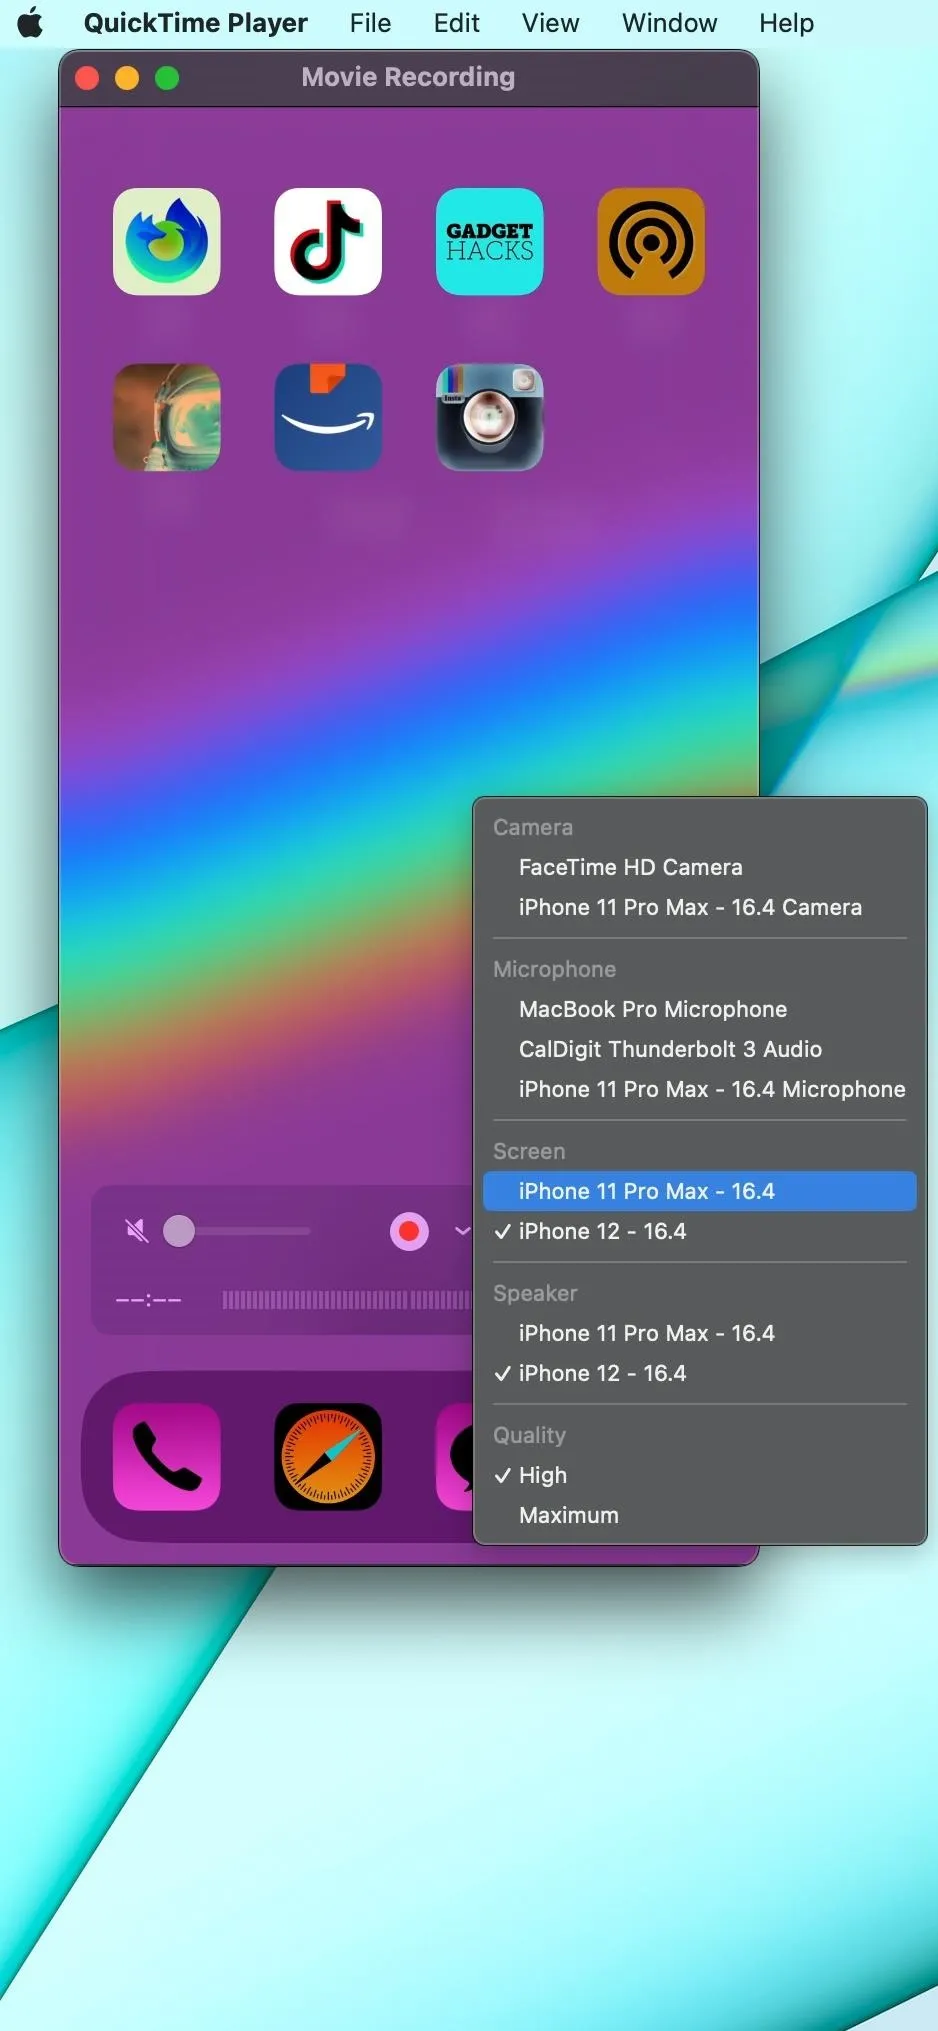
Task: Click the volume slider knob
Action: pyautogui.click(x=179, y=1231)
